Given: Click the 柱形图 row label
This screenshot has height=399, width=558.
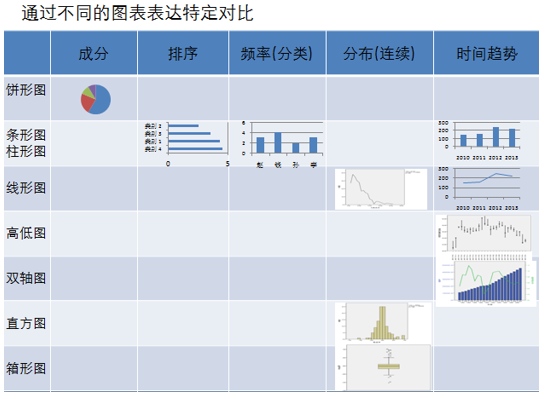Looking at the screenshot, I should click(26, 151).
